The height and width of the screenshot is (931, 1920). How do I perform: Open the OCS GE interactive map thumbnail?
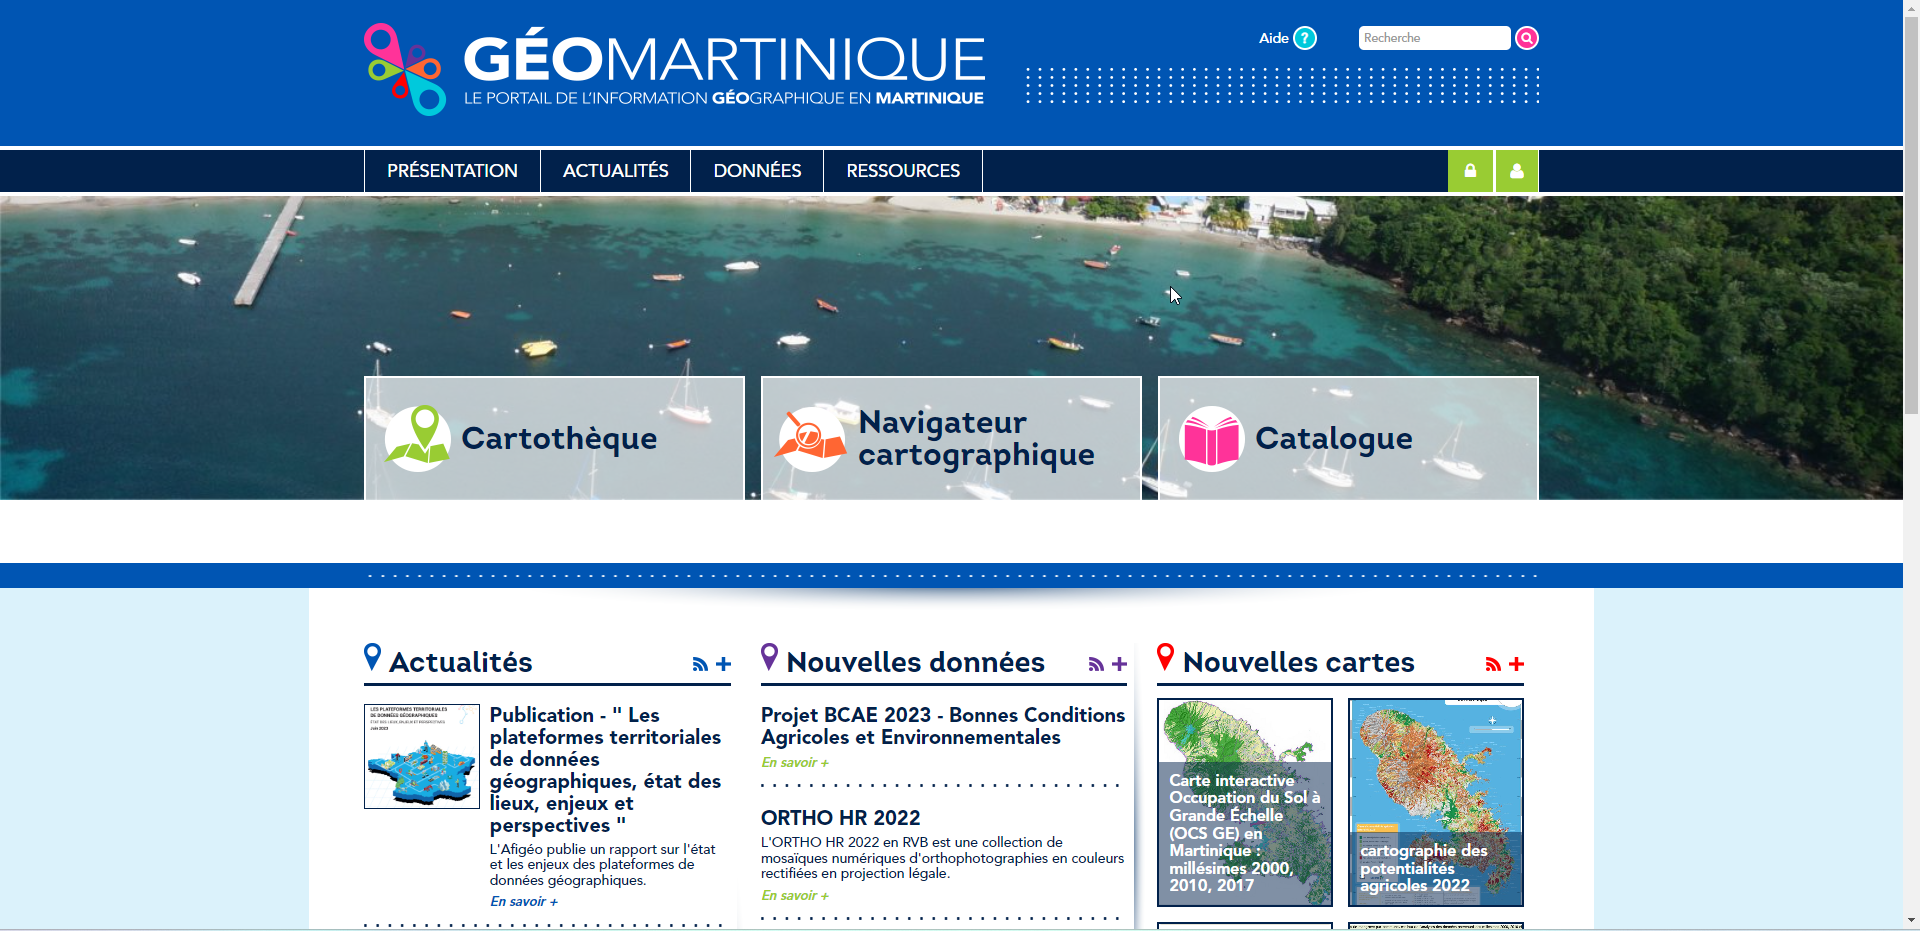(x=1245, y=802)
